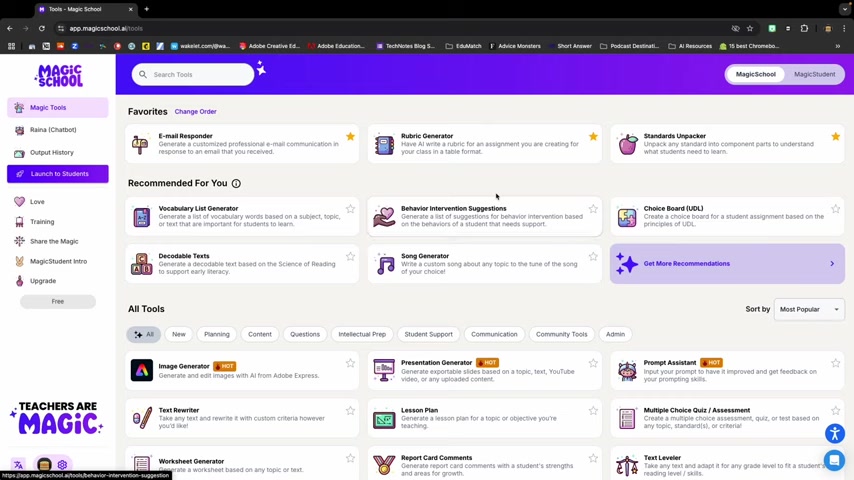Click the info icon beside Recommended For You
The image size is (854, 480).
point(236,184)
